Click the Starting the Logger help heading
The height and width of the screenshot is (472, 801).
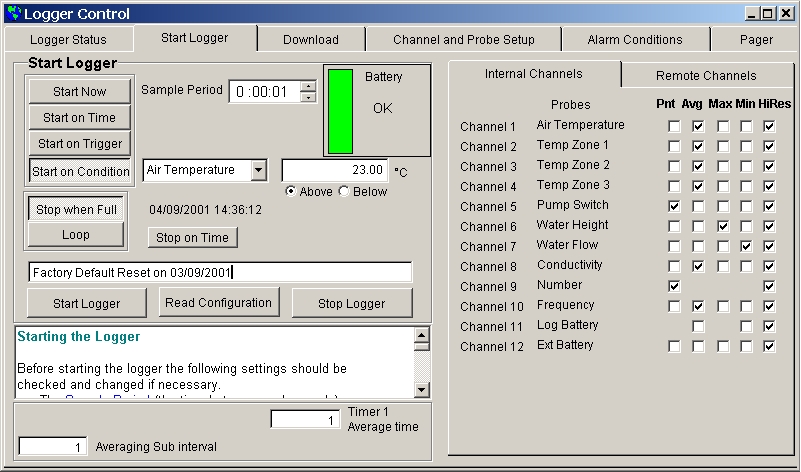(79, 337)
